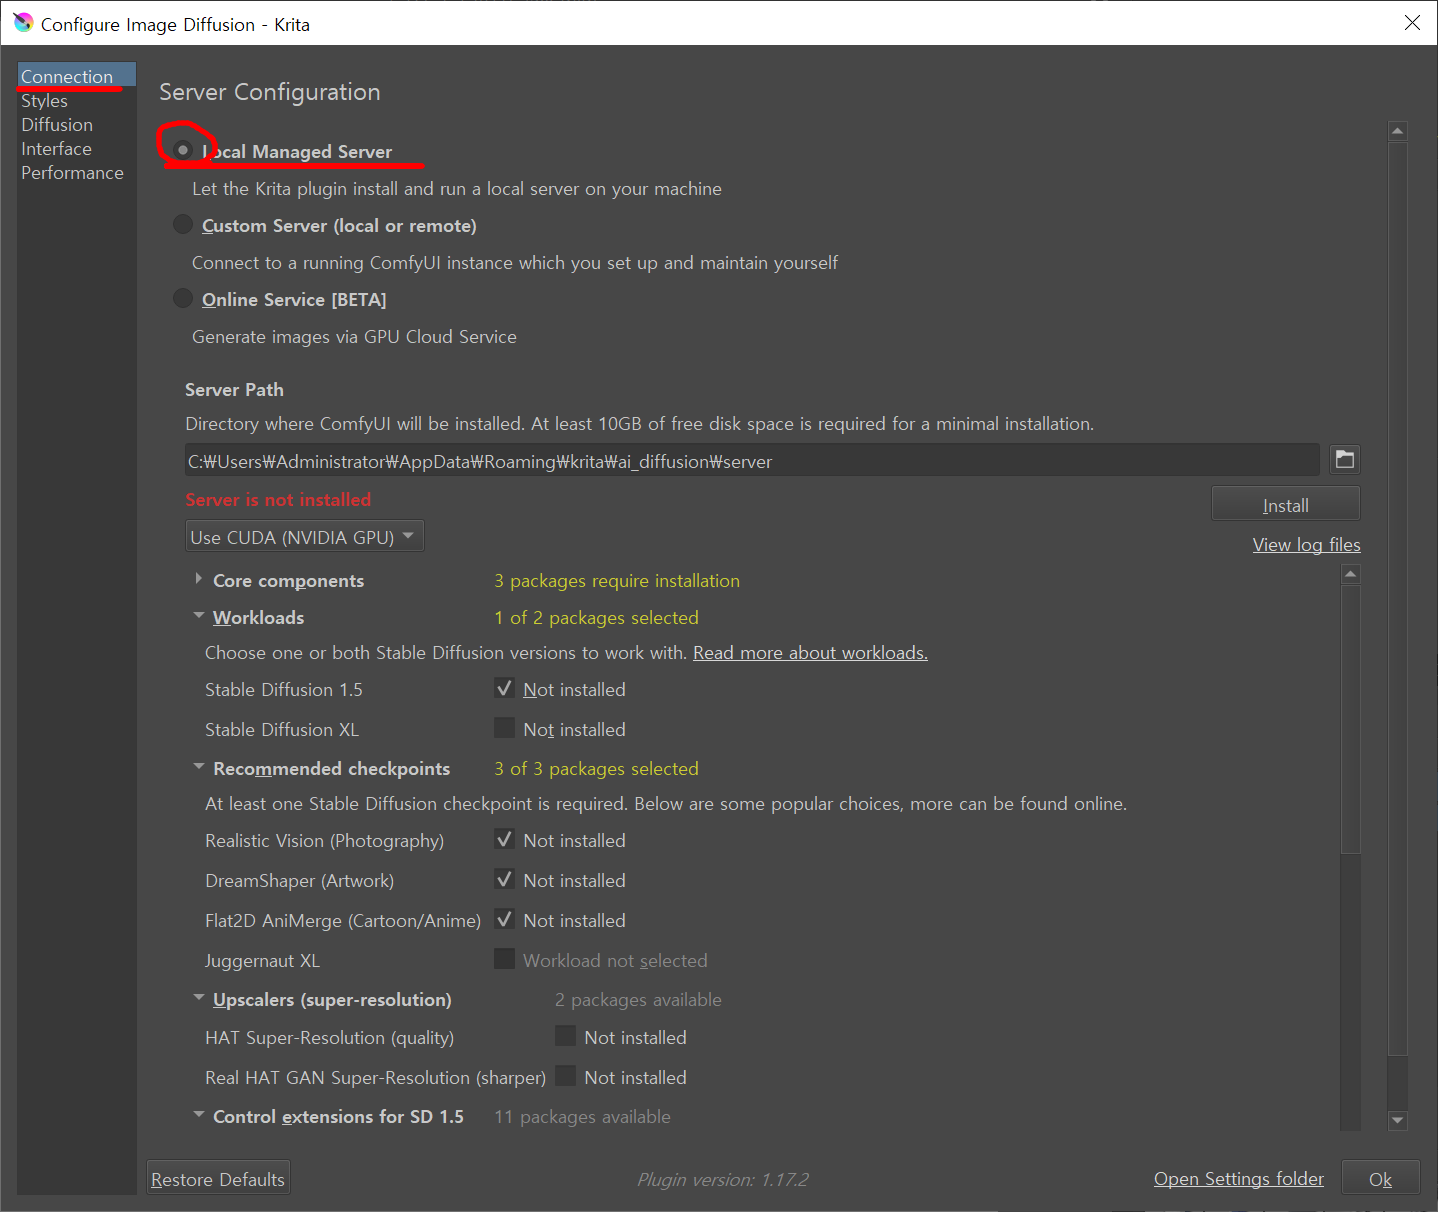
Task: Click 'Server is not installed' status text
Action: [278, 499]
